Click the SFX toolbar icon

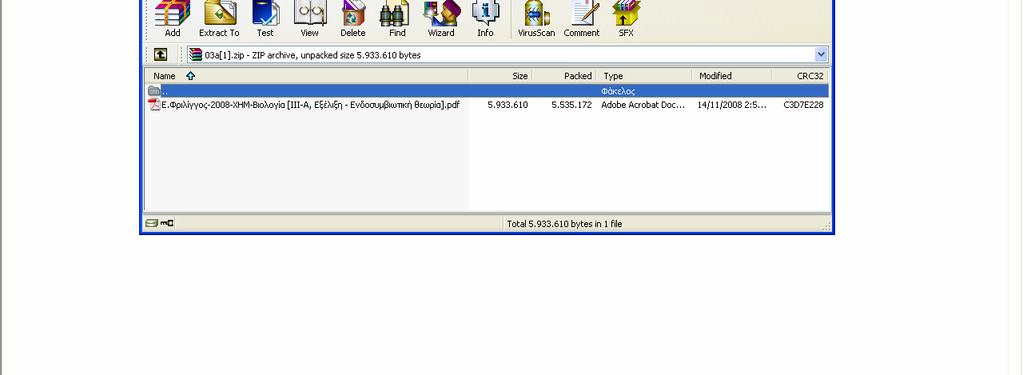click(626, 19)
